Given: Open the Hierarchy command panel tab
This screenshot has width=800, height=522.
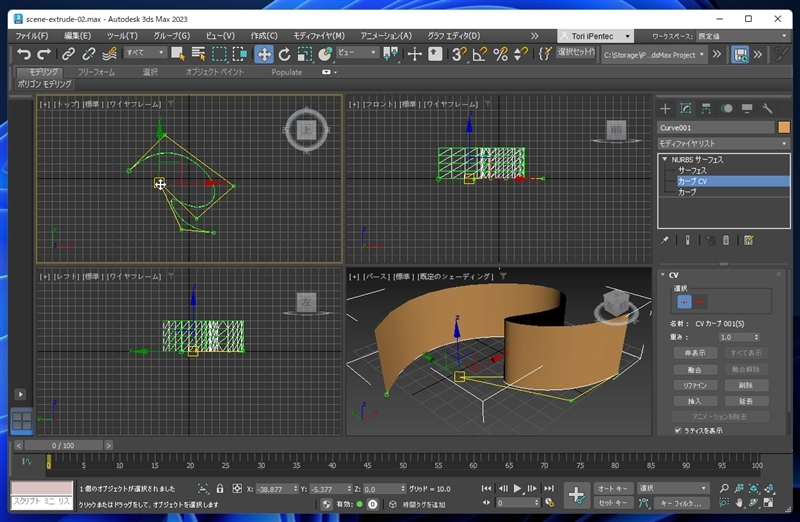Looking at the screenshot, I should pyautogui.click(x=706, y=108).
